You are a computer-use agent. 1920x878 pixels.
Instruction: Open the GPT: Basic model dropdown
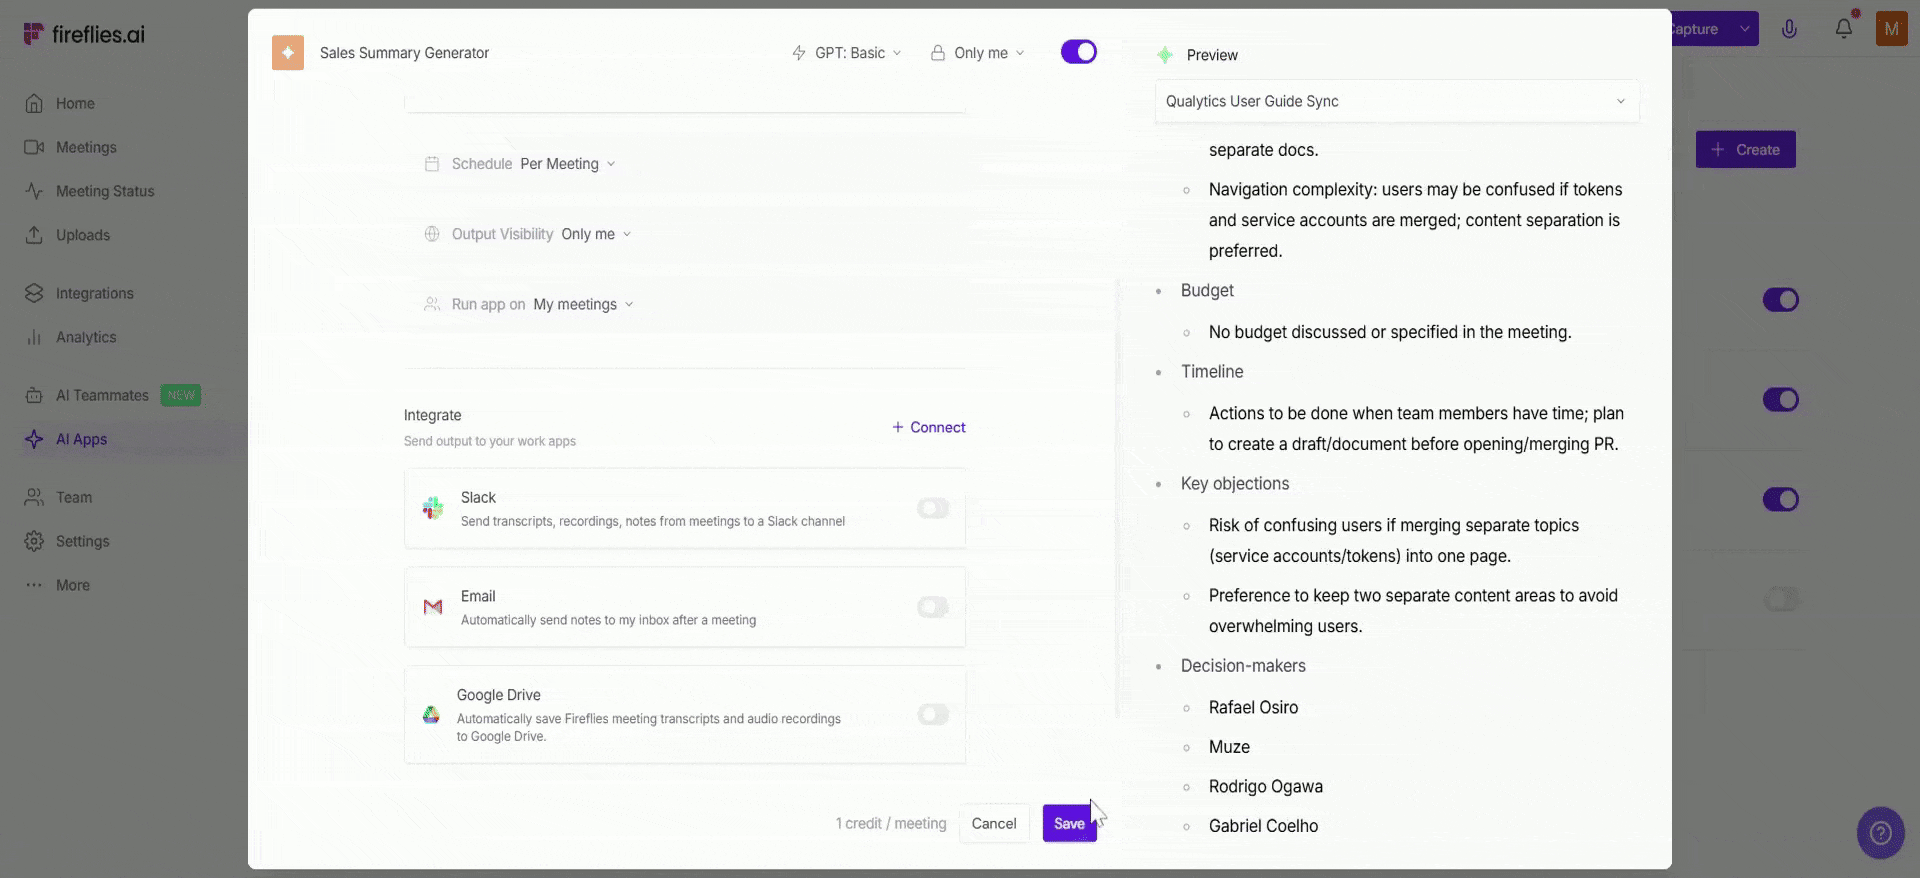847,53
